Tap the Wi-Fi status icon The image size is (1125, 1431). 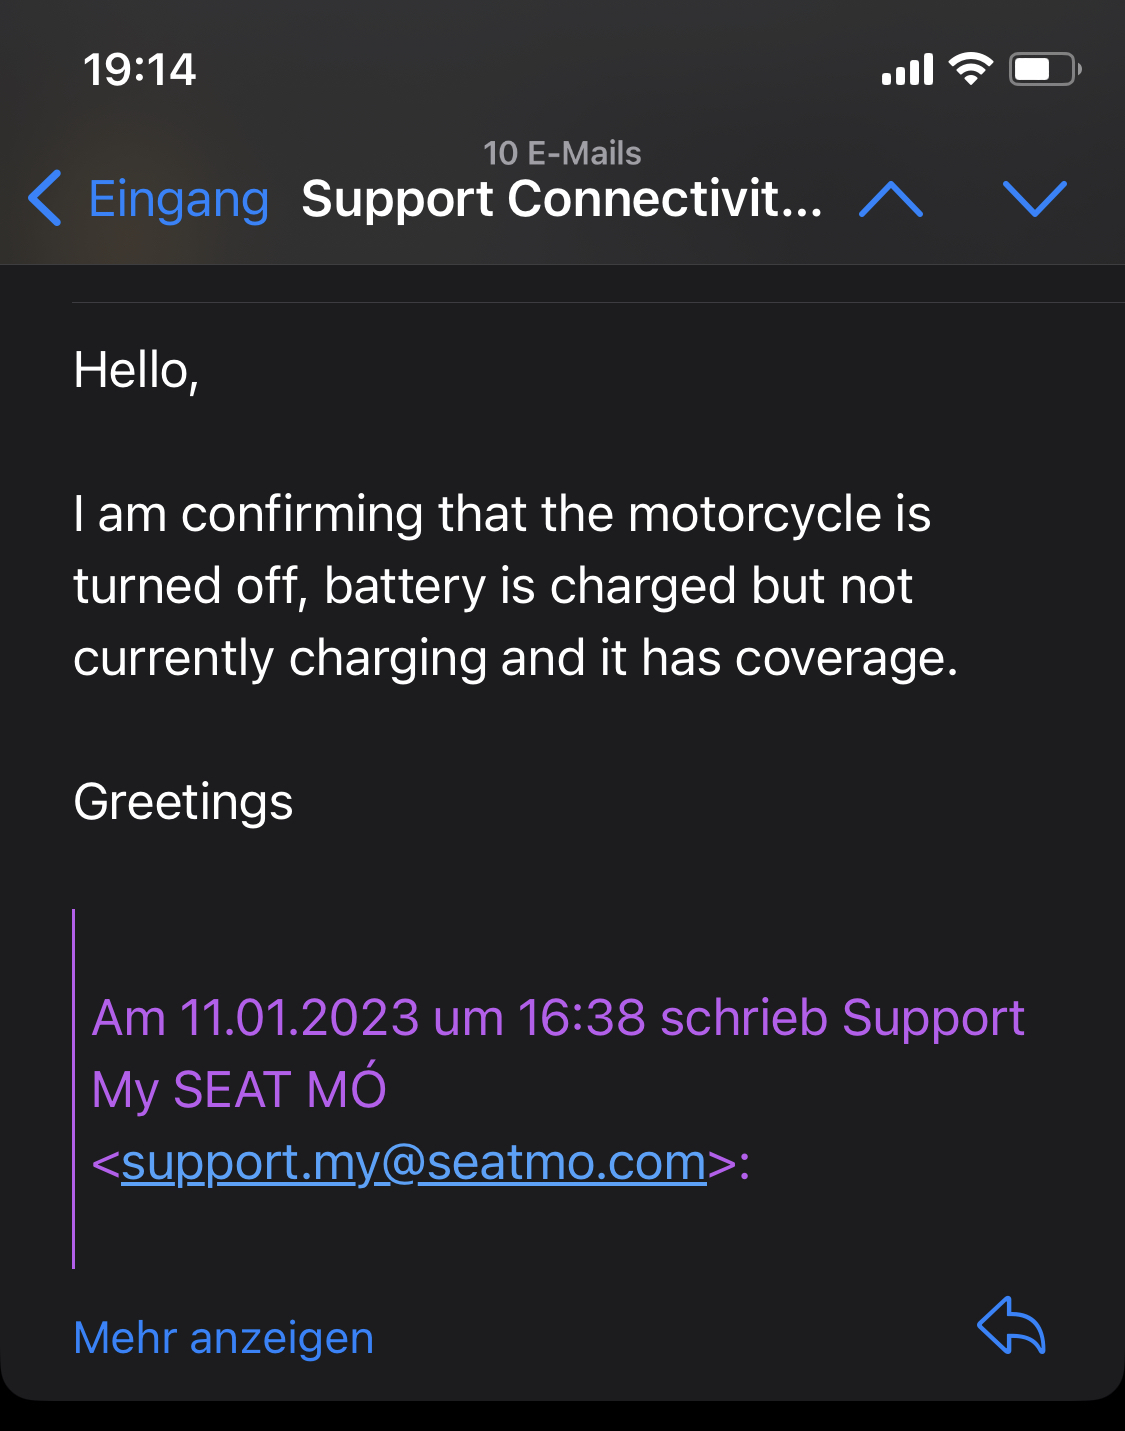click(x=970, y=69)
